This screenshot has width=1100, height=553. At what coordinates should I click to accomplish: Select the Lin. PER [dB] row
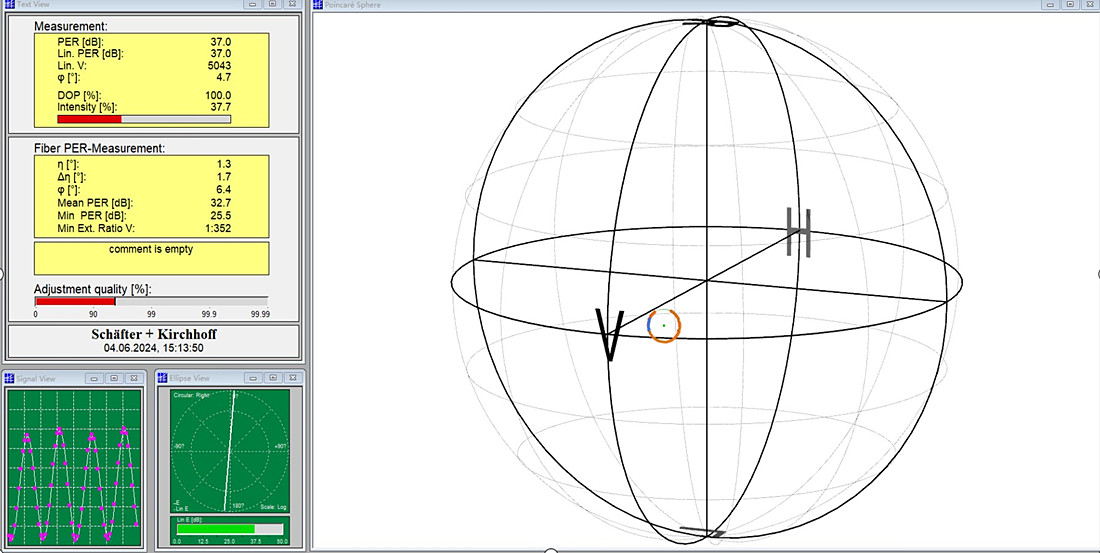pos(144,53)
